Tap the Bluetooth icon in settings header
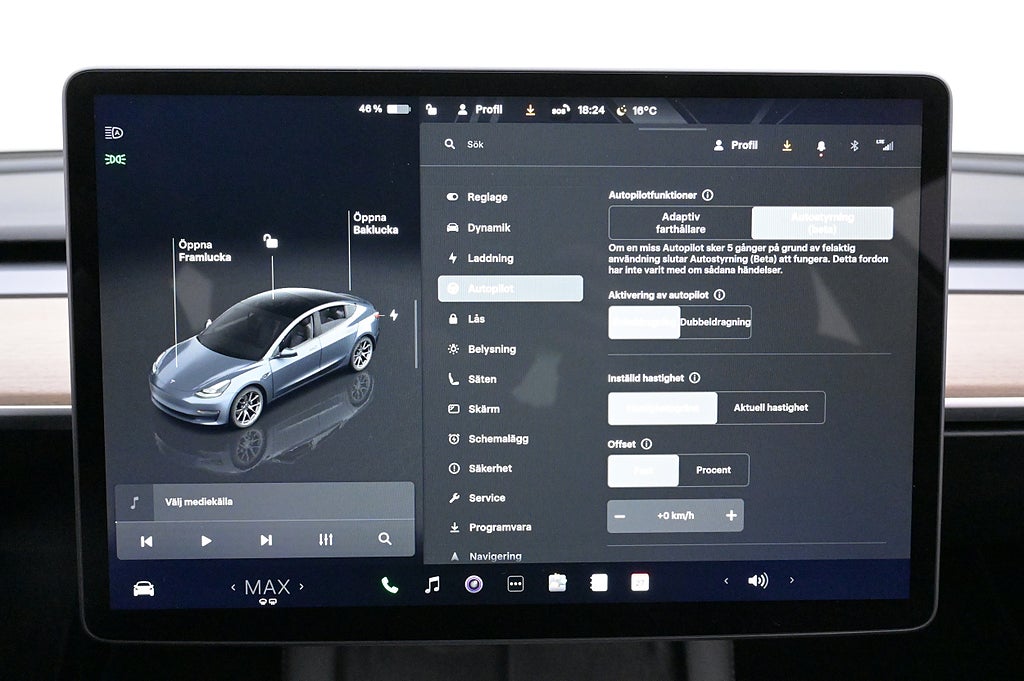Screen dimensions: 1024x681 click(854, 146)
